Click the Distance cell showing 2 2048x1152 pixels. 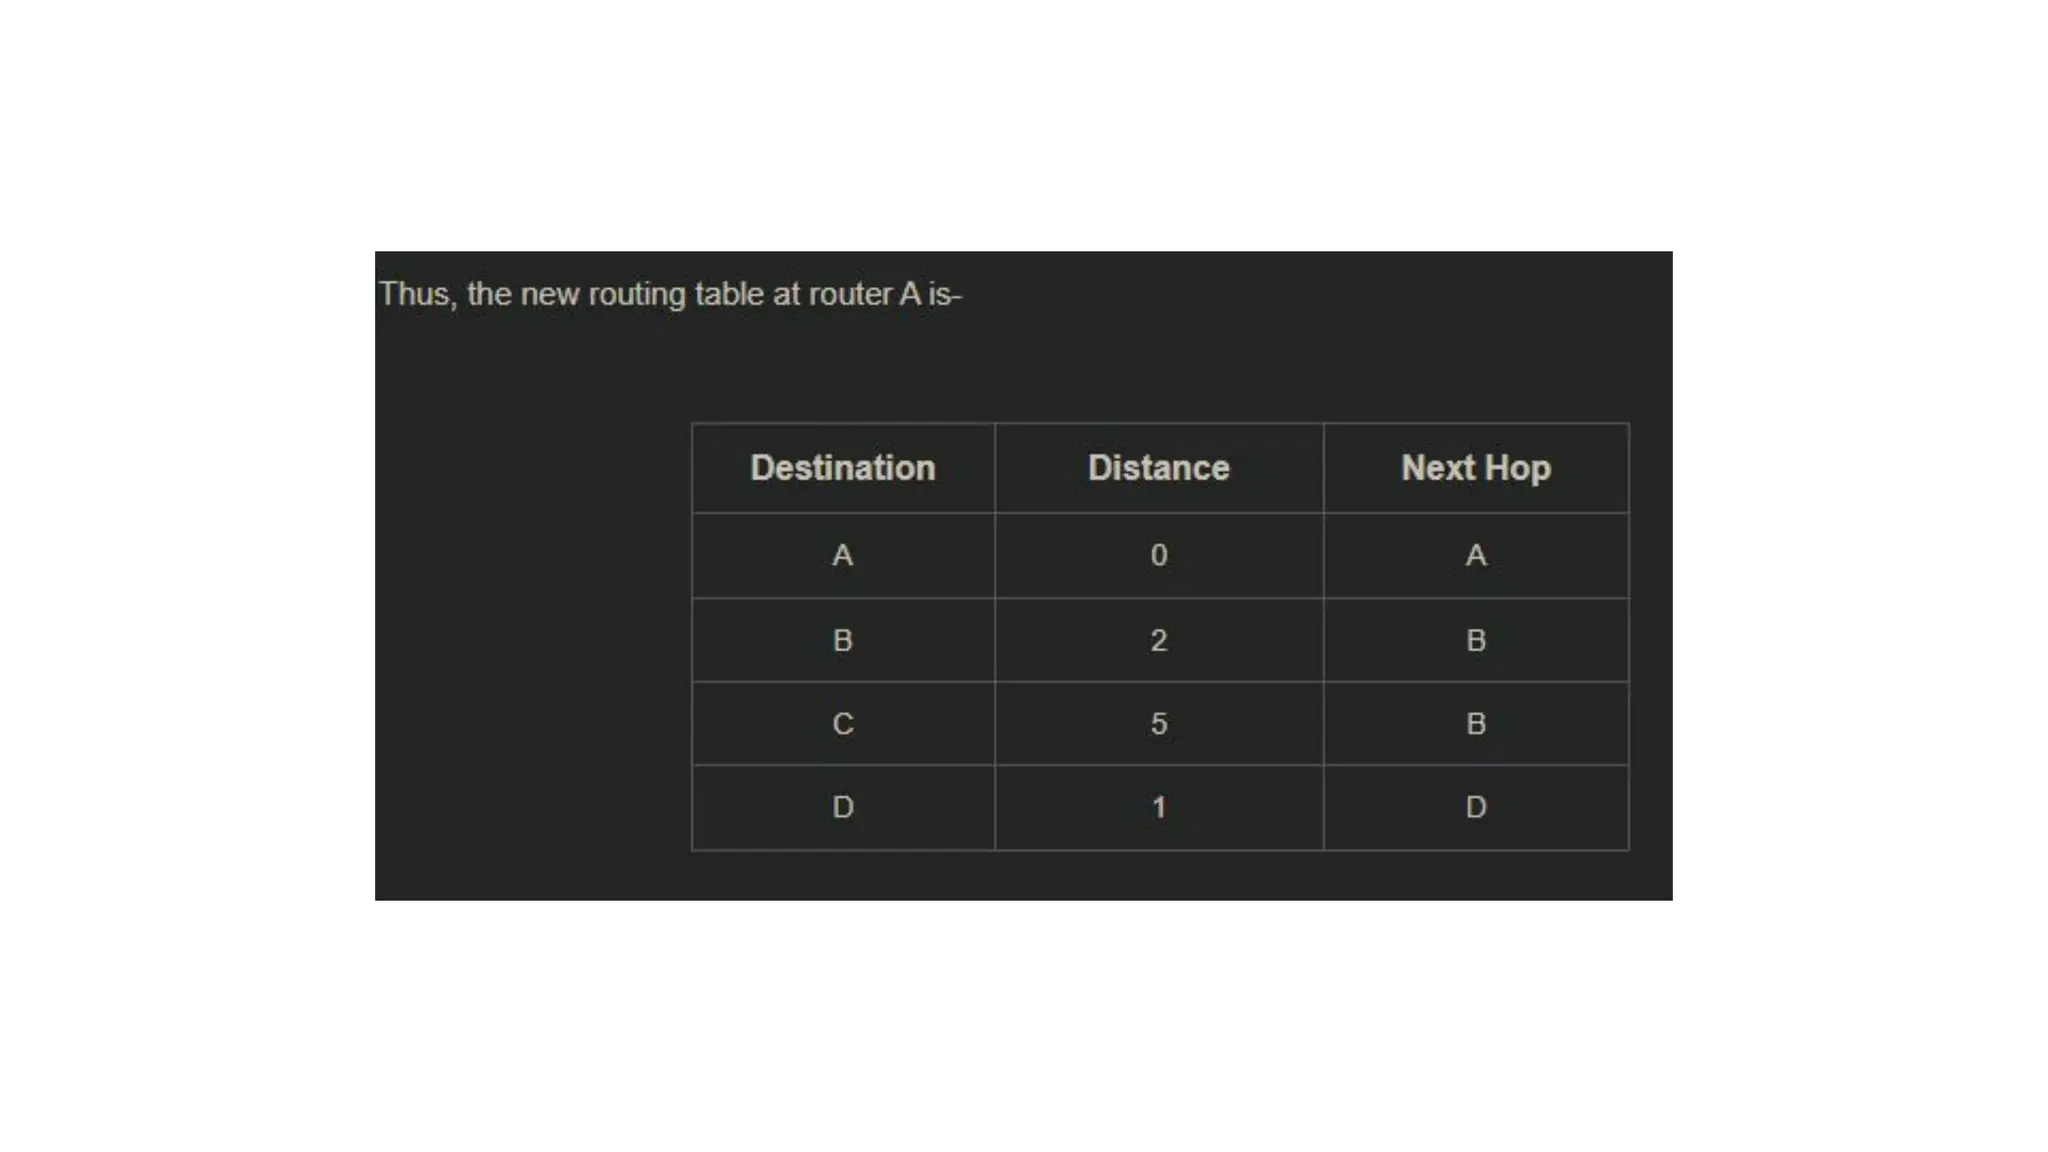[1158, 640]
